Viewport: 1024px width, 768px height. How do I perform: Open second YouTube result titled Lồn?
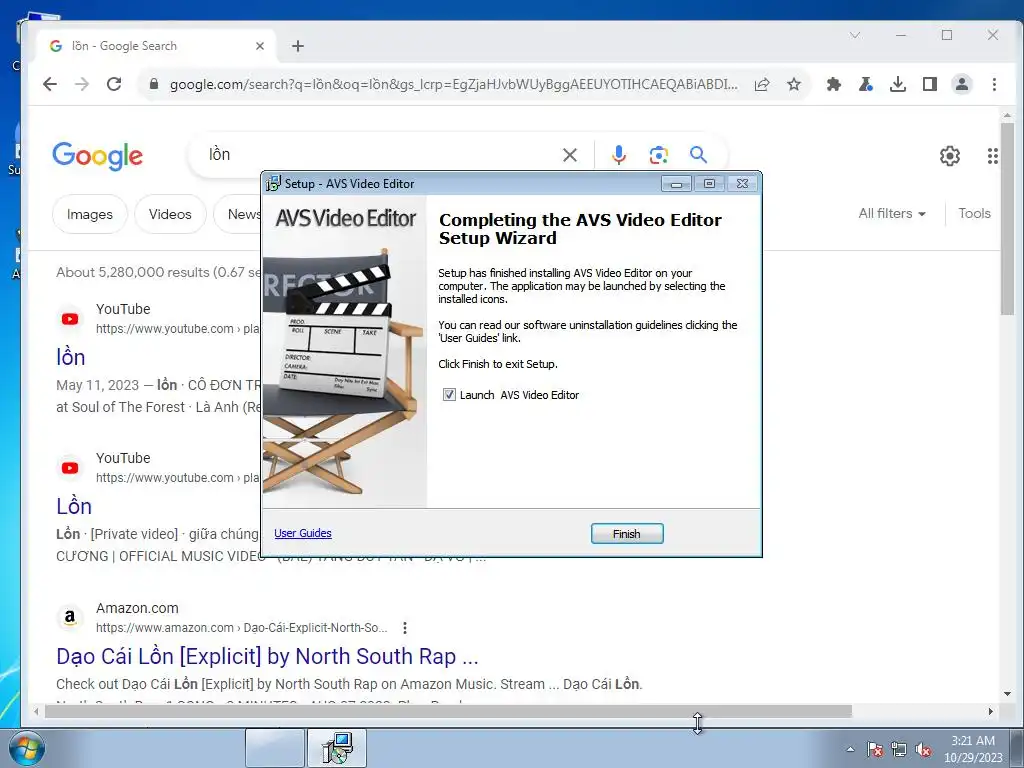[x=74, y=506]
